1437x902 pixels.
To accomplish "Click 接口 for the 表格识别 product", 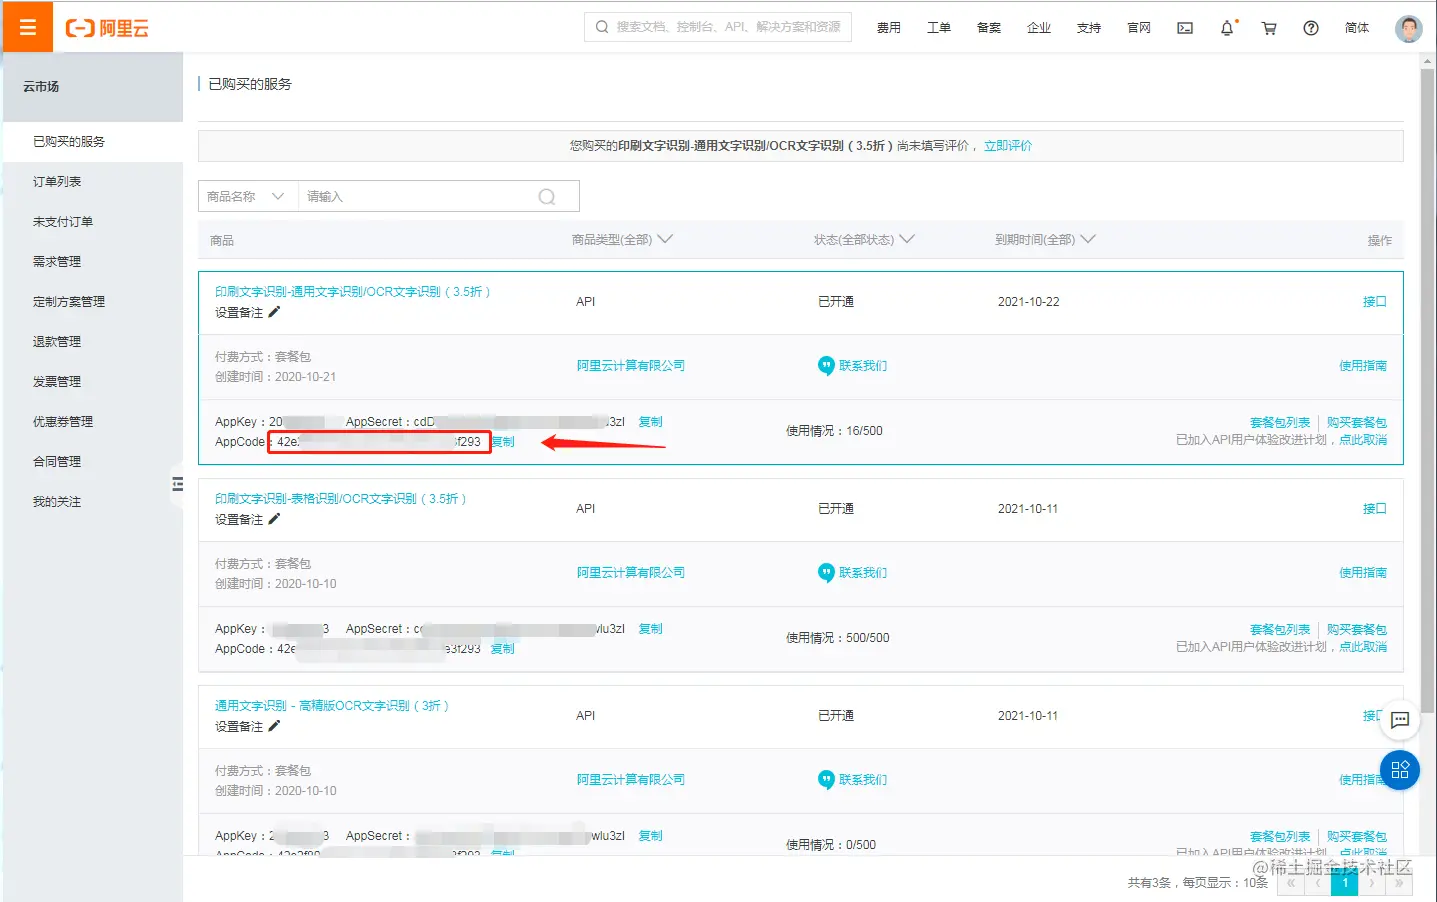I will (1375, 509).
